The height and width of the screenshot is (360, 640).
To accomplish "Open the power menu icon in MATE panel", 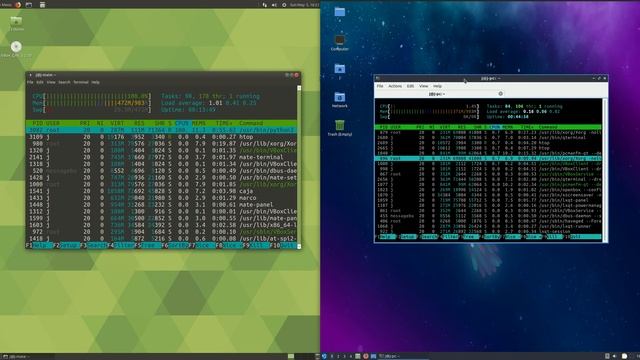I will click(x=284, y=5).
